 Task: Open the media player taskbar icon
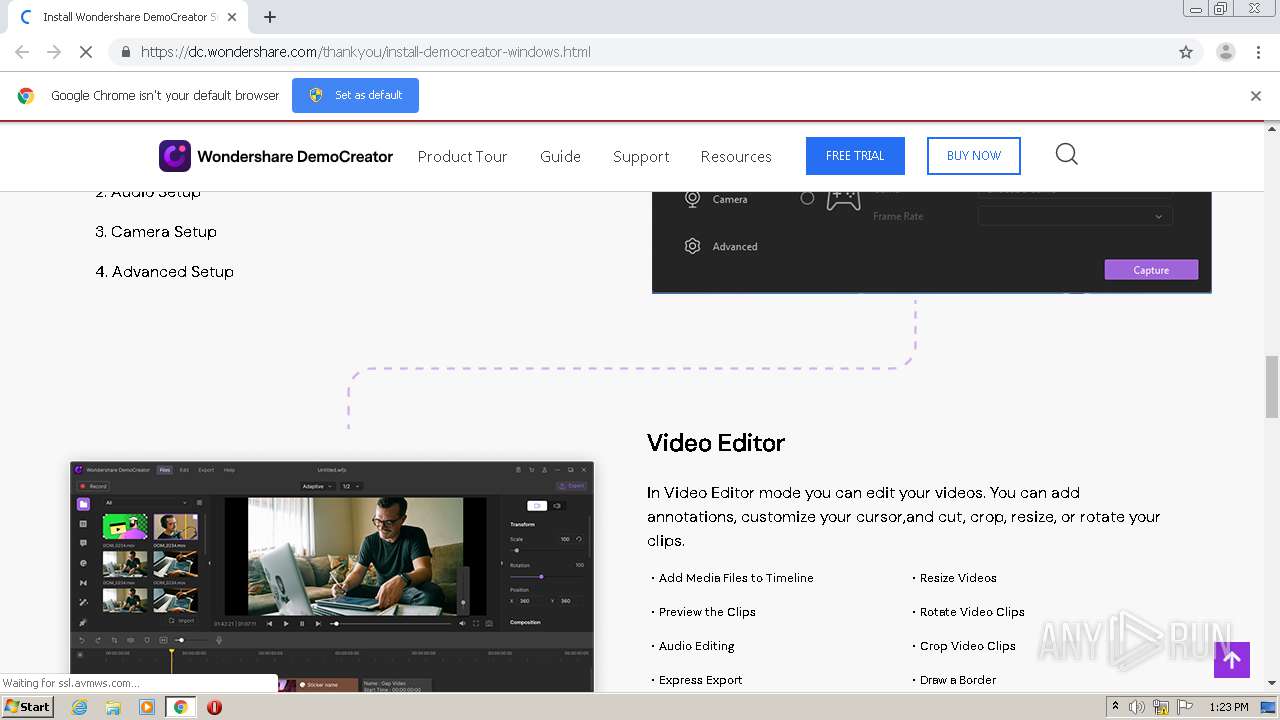coord(147,707)
